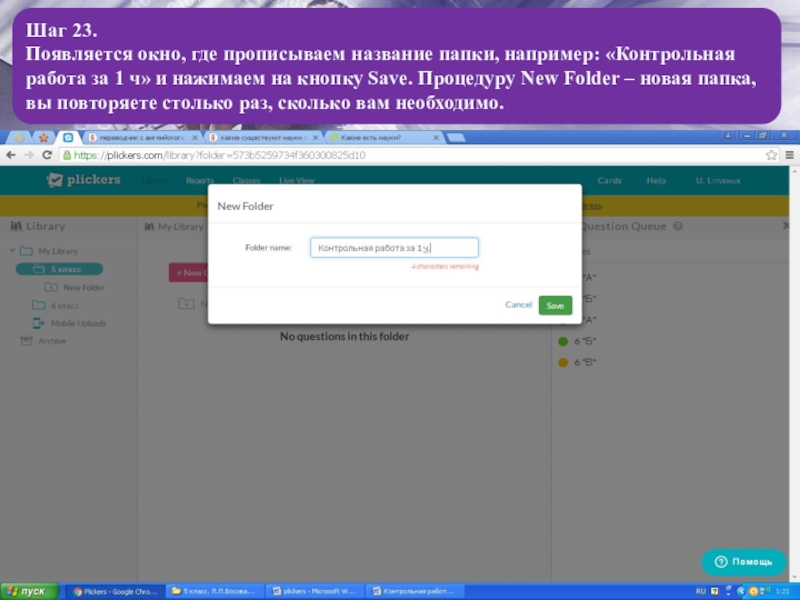Cancel the New Folder dialog
The image size is (800, 600).
[518, 305]
